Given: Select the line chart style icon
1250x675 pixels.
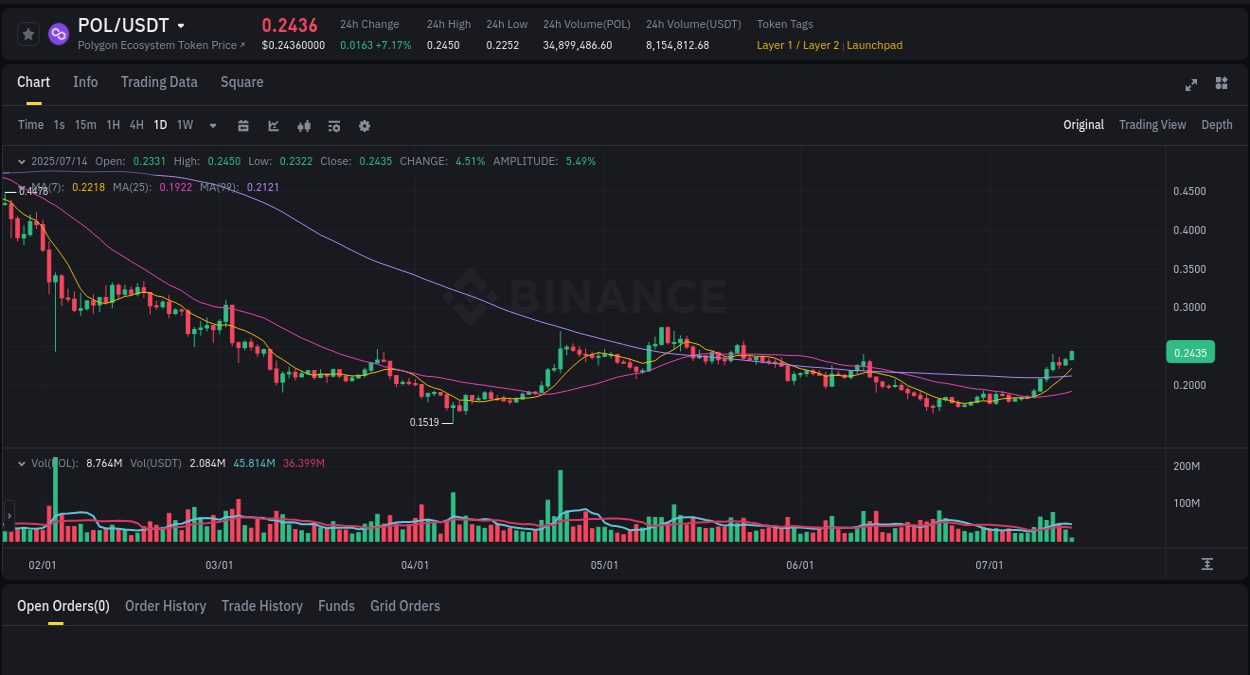Looking at the screenshot, I should [x=271, y=125].
